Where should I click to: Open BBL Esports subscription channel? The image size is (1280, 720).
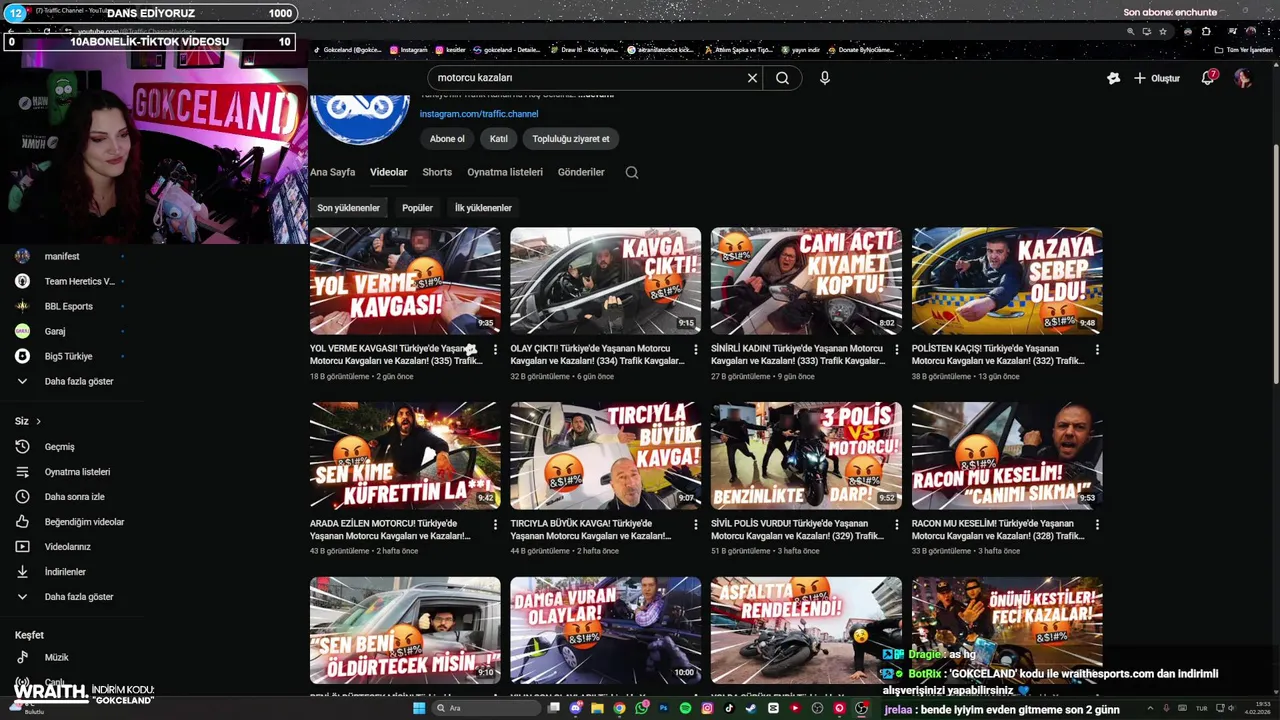click(70, 306)
